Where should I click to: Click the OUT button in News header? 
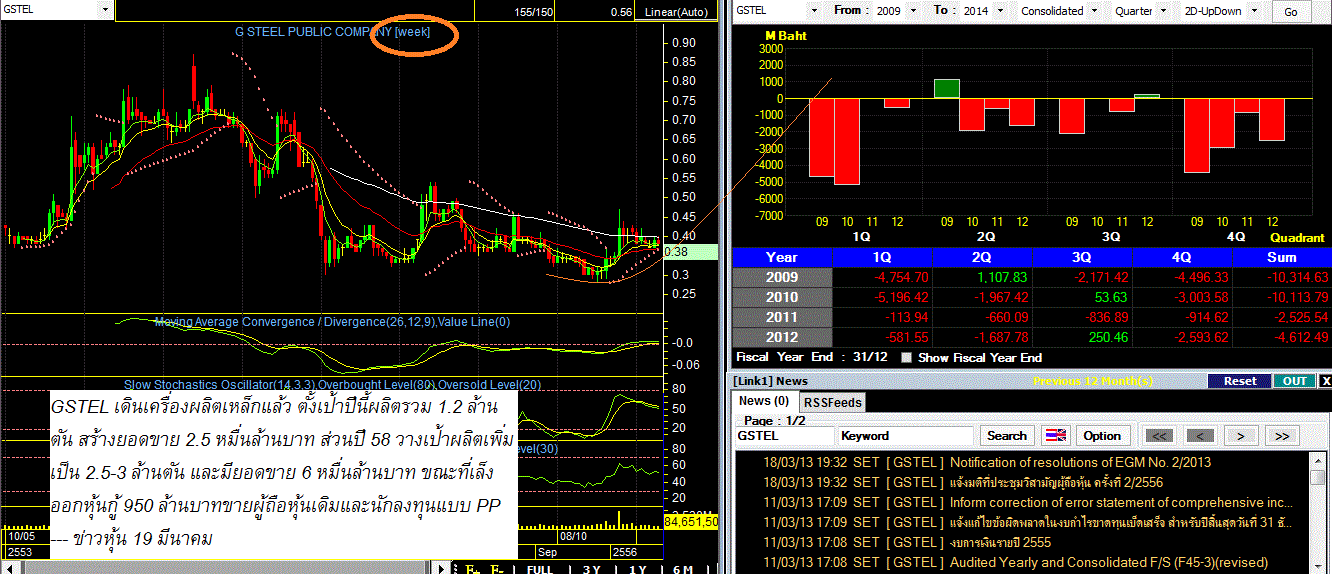point(1294,381)
